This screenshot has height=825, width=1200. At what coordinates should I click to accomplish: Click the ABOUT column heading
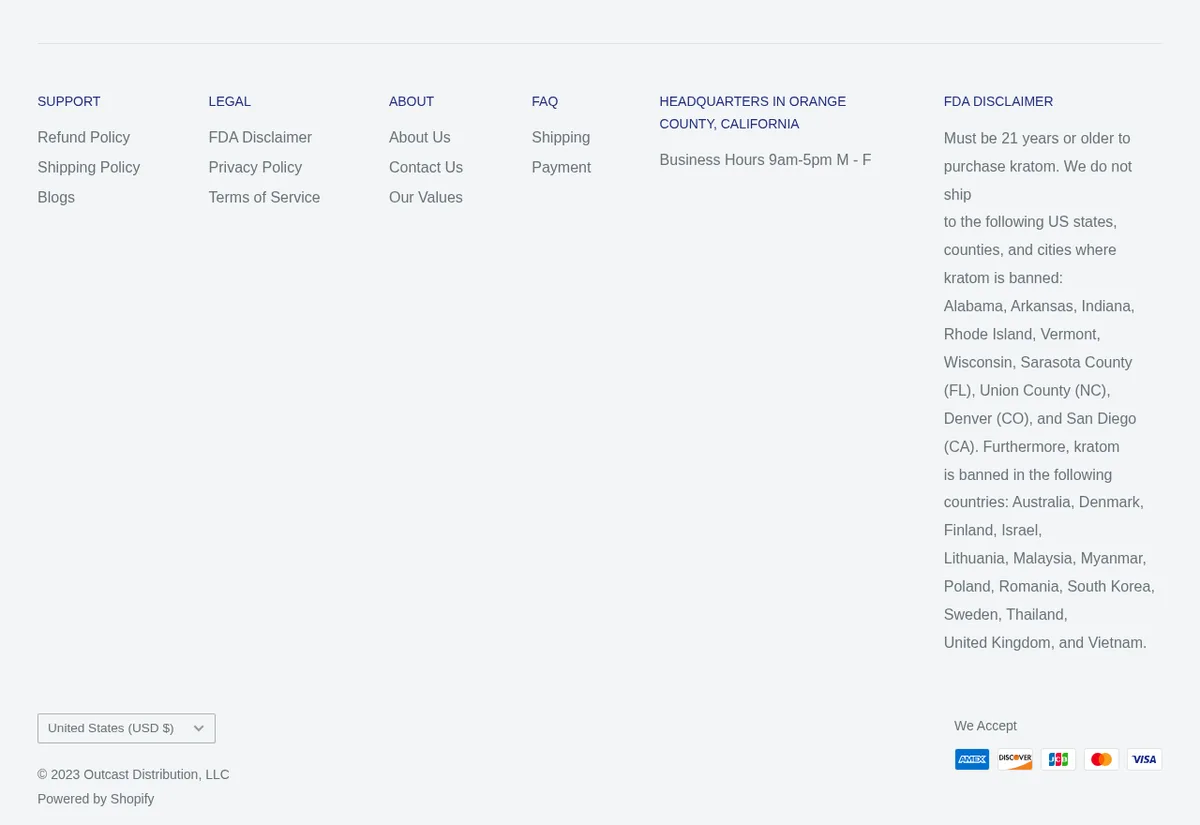tap(411, 101)
